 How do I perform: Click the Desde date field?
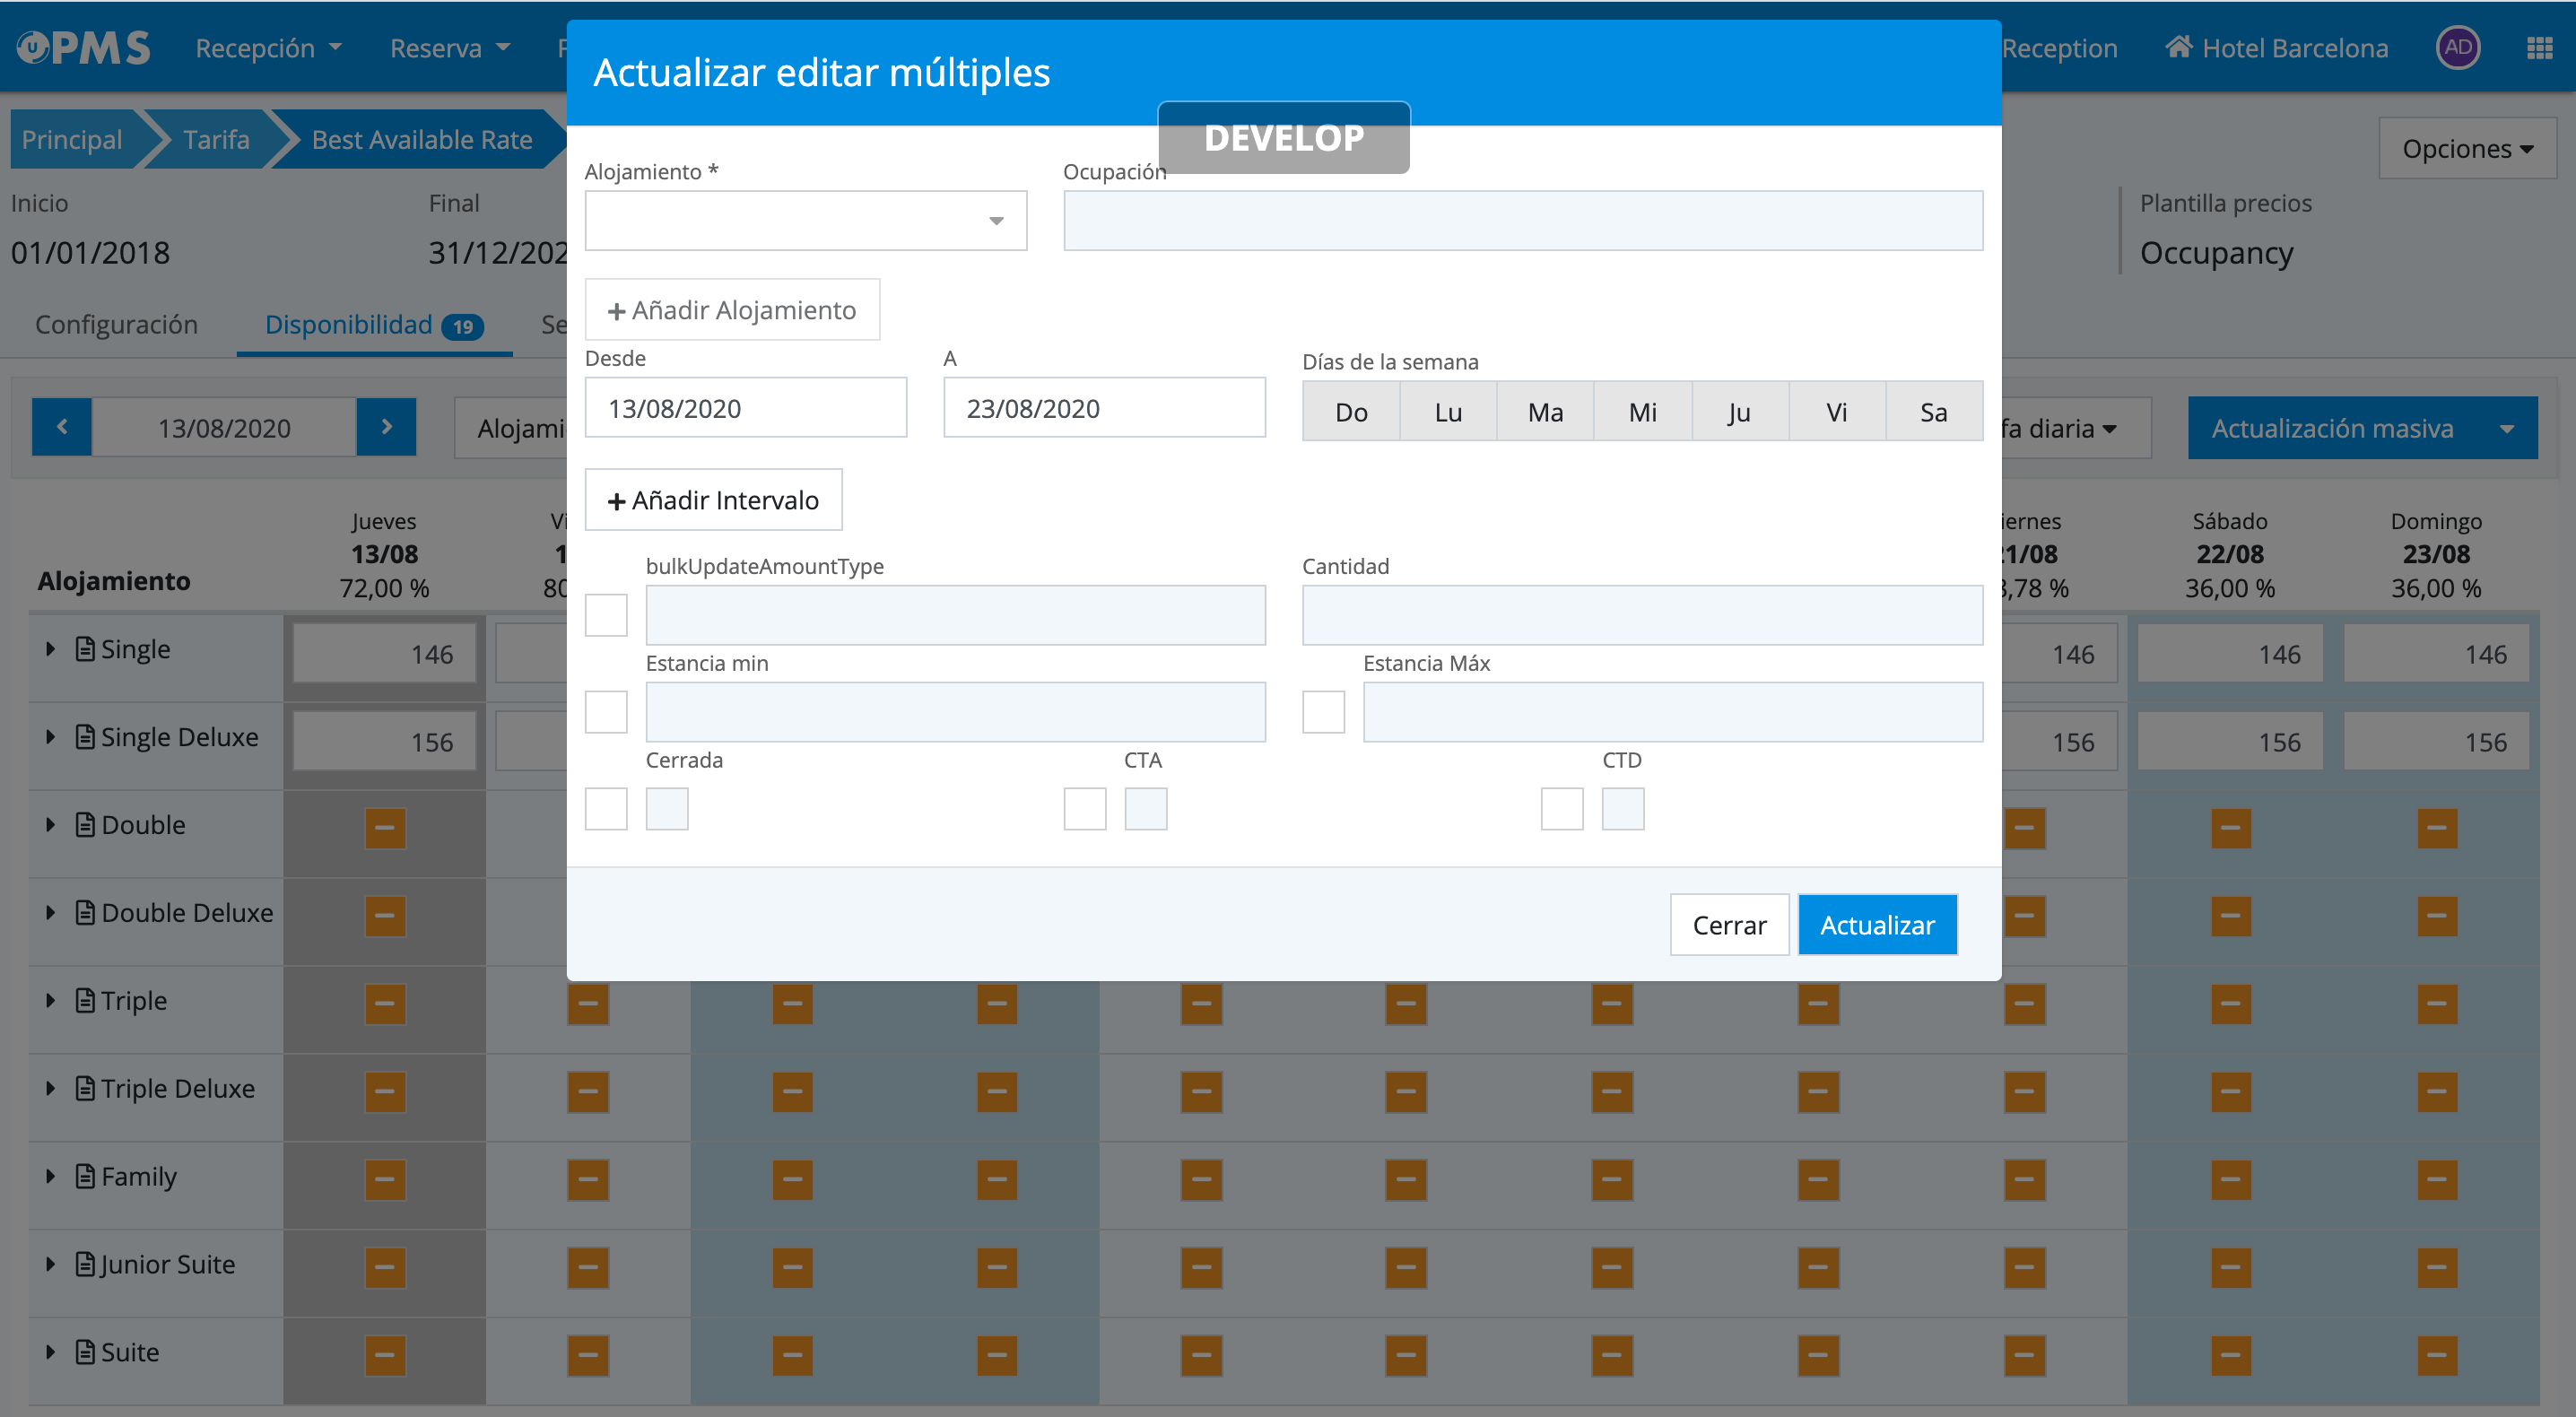pos(746,408)
